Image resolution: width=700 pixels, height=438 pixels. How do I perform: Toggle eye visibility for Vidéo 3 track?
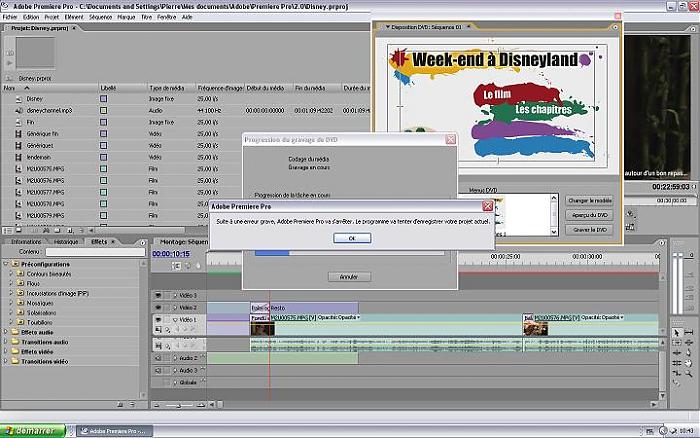pos(158,295)
